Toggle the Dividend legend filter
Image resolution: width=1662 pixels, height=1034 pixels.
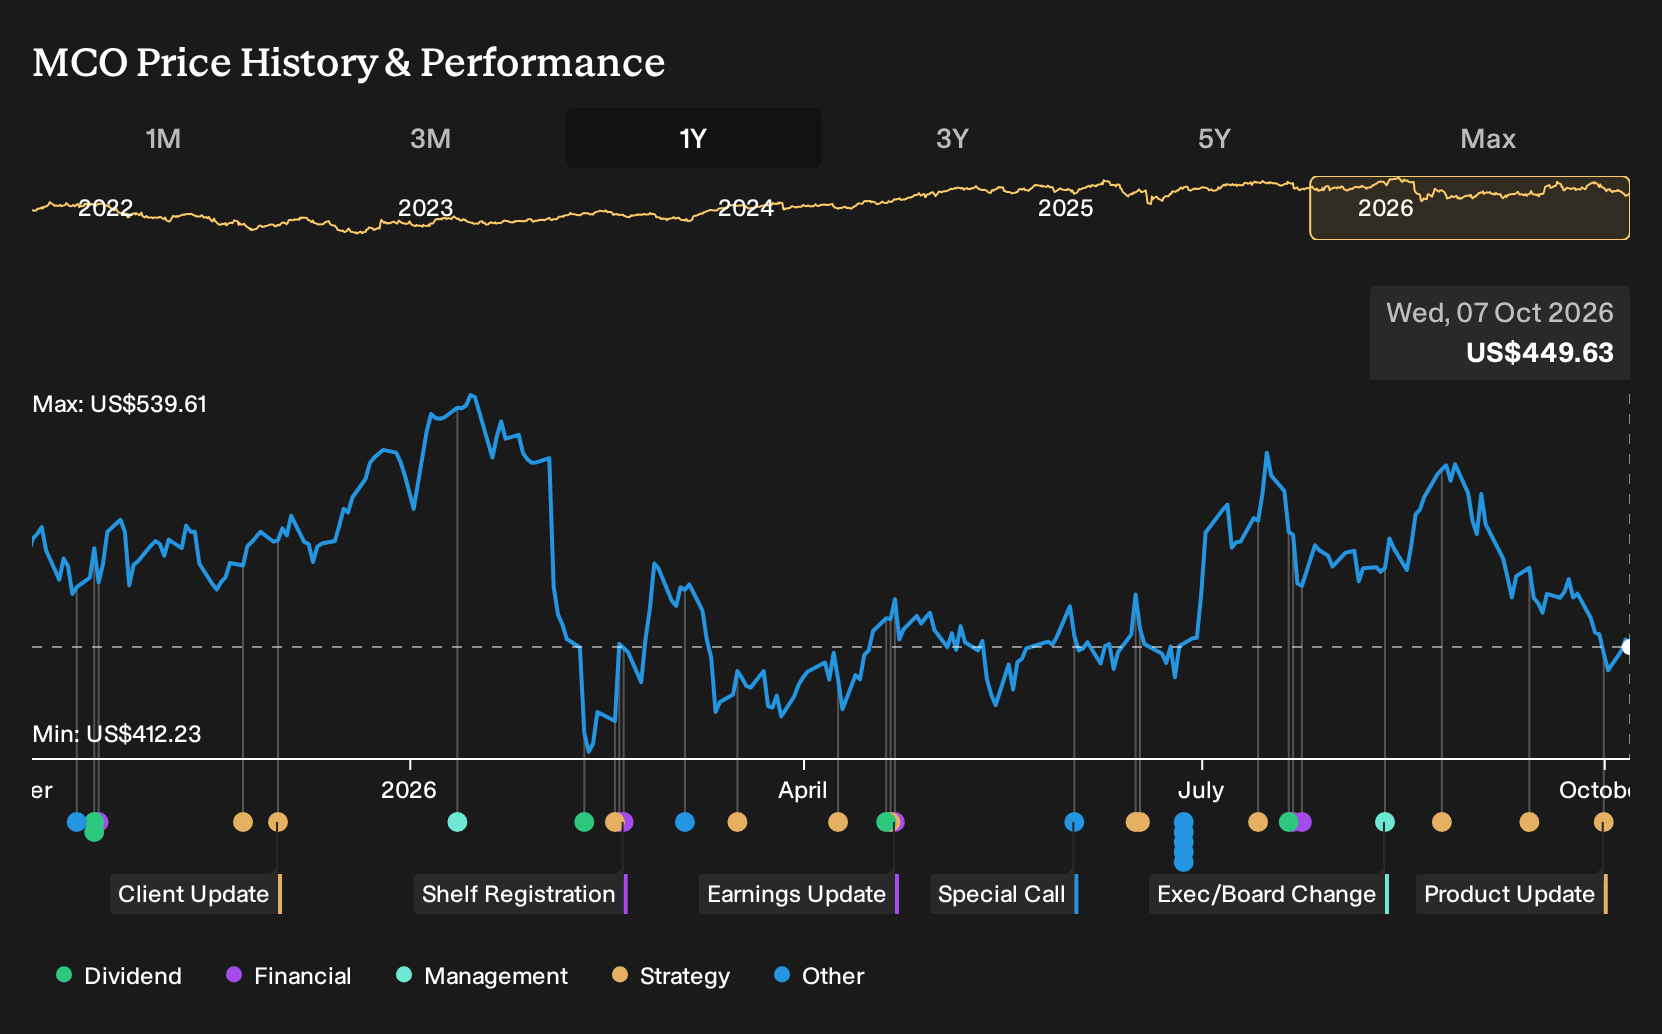pos(119,976)
